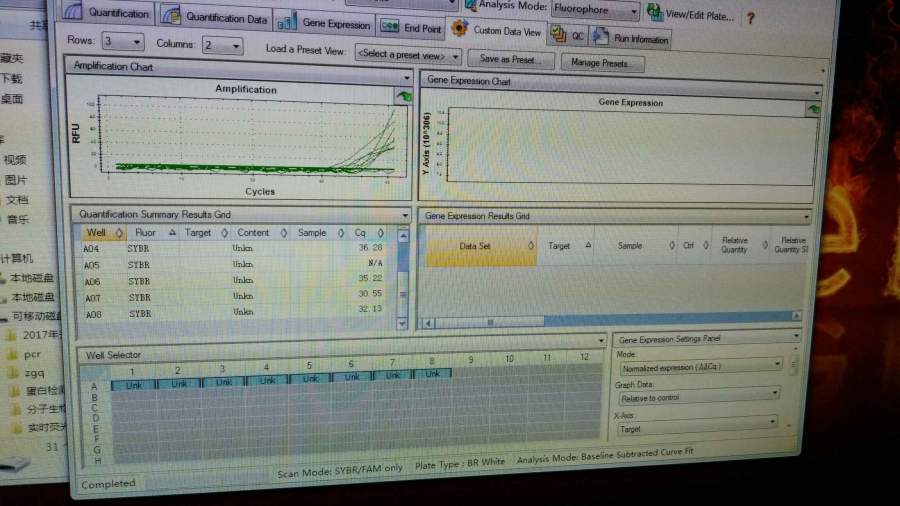Expand Quantification Summary Results Grid selector
900x506 pixels.
tap(405, 216)
